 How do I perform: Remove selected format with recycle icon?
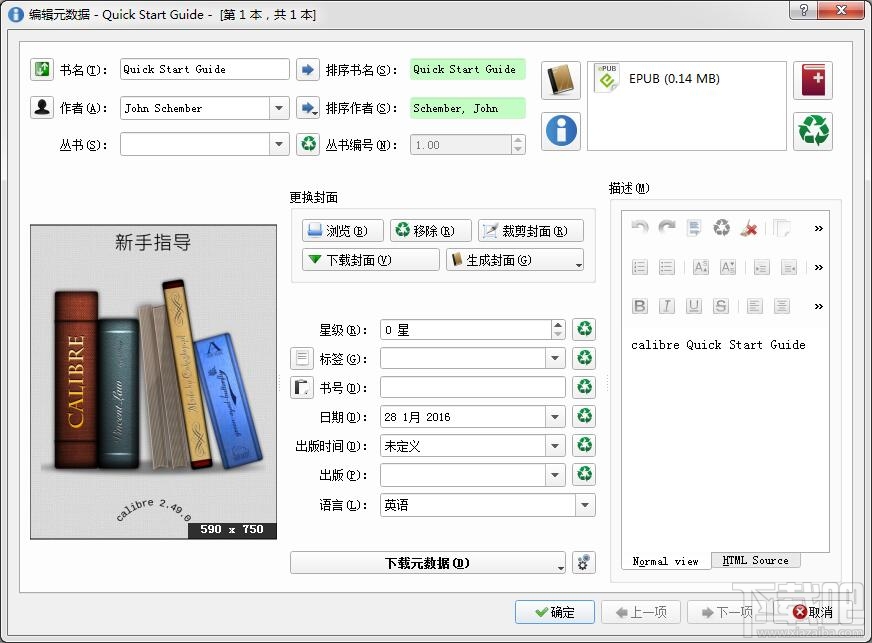coord(812,131)
